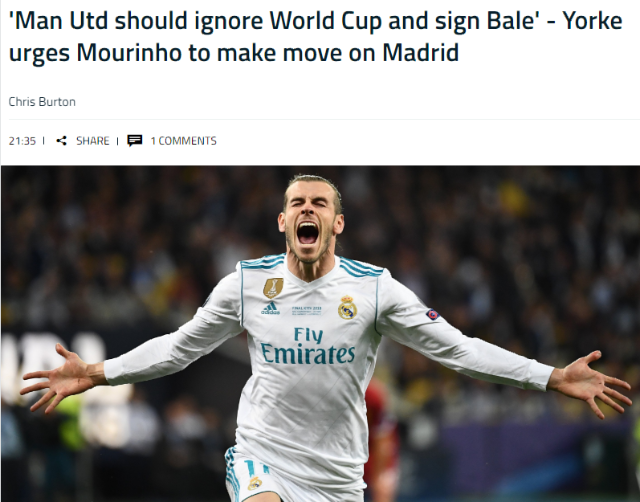Click the Fly Emirates sponsor text
This screenshot has width=640, height=502.
(308, 346)
